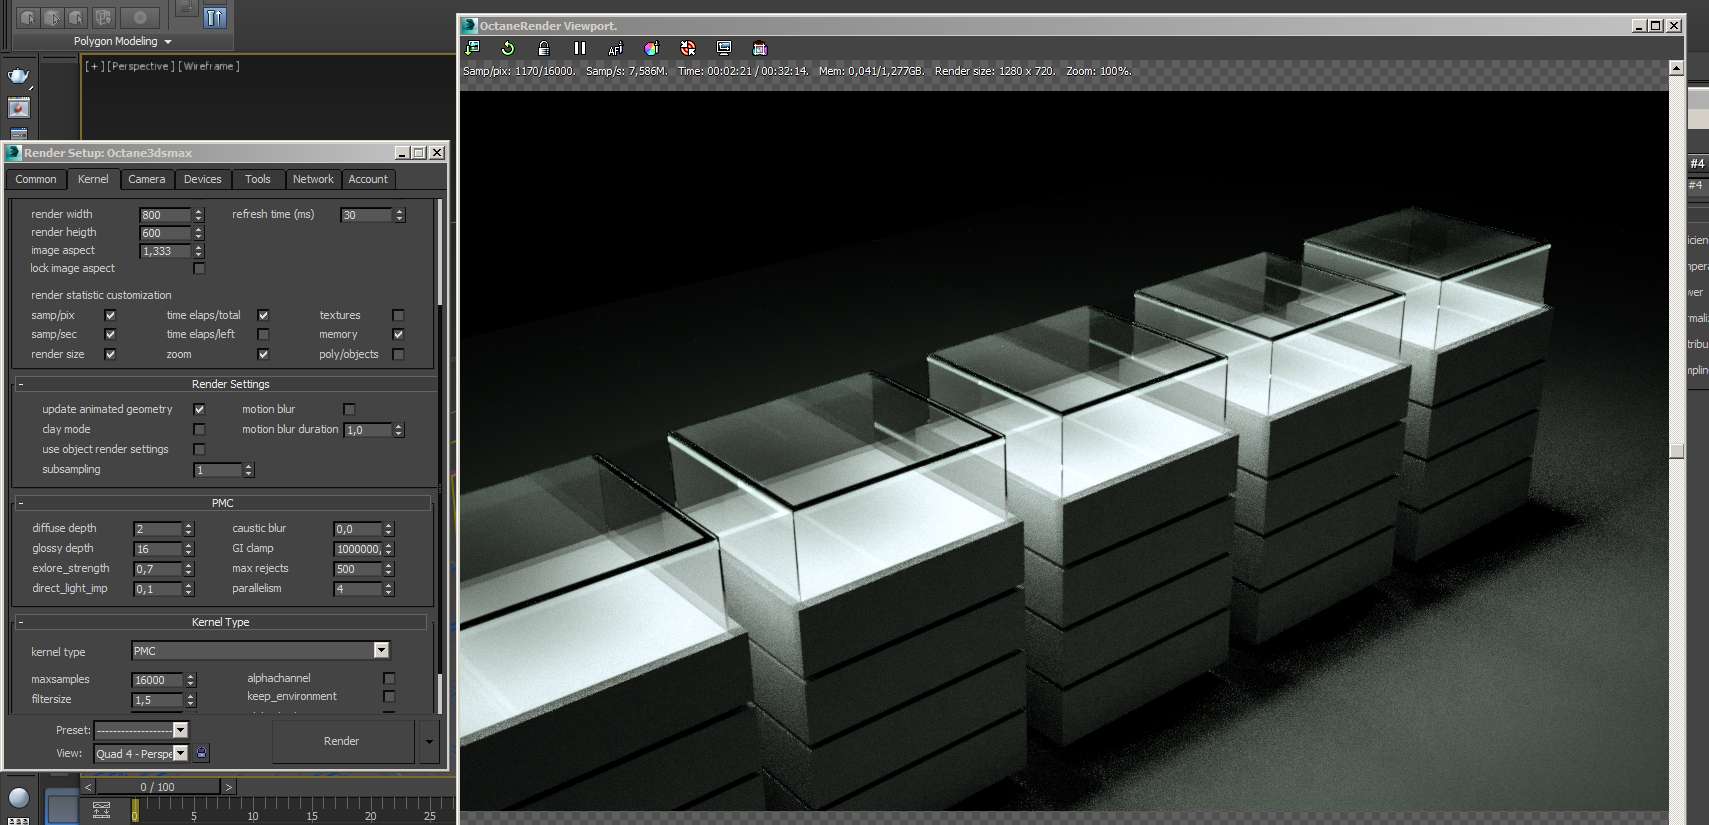Click the 0 / 100 time slider handle
Image resolution: width=1709 pixels, height=825 pixels.
pyautogui.click(x=157, y=787)
